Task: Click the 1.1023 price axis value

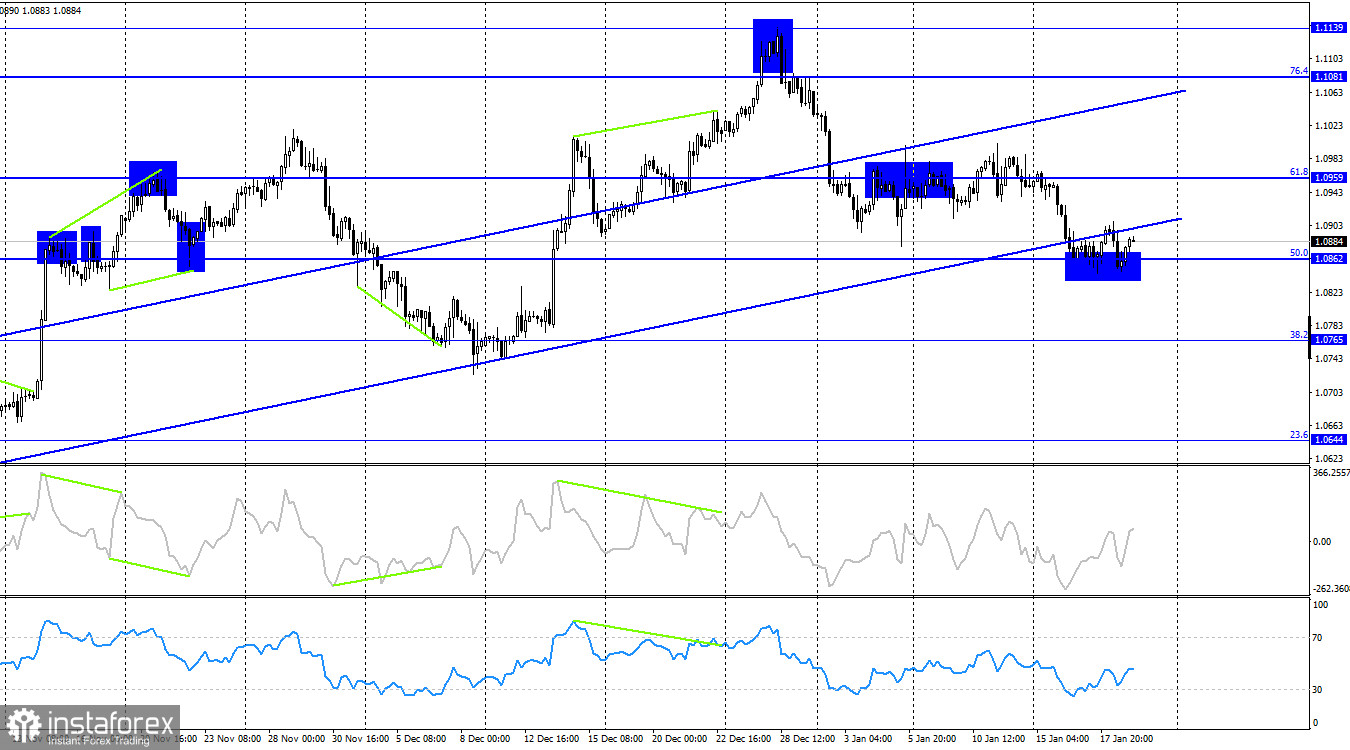Action: coord(1330,125)
